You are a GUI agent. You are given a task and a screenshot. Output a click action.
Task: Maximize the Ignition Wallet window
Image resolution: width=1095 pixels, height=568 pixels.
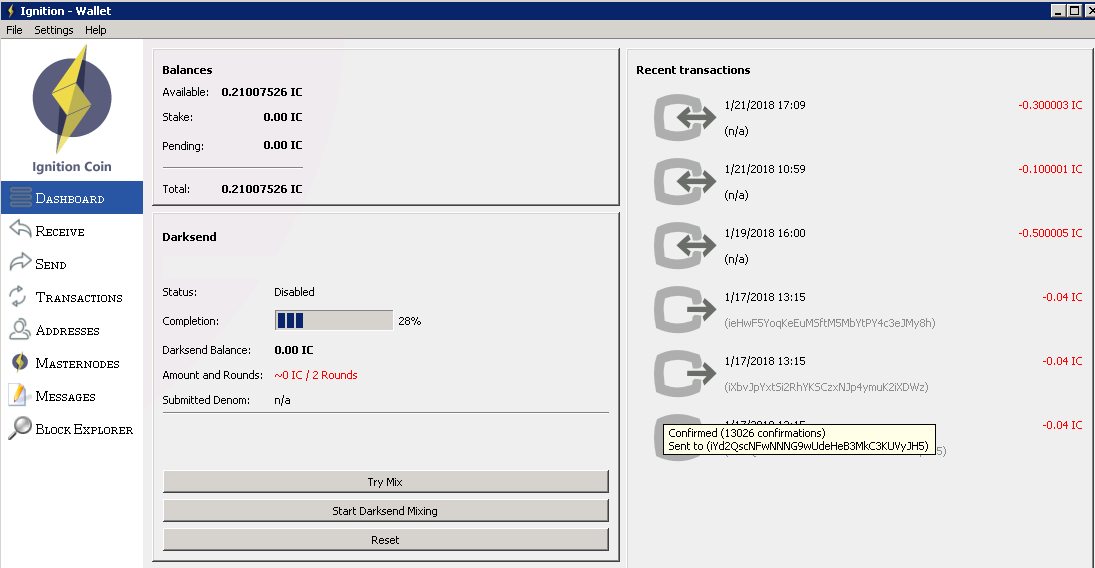pyautogui.click(x=1074, y=10)
